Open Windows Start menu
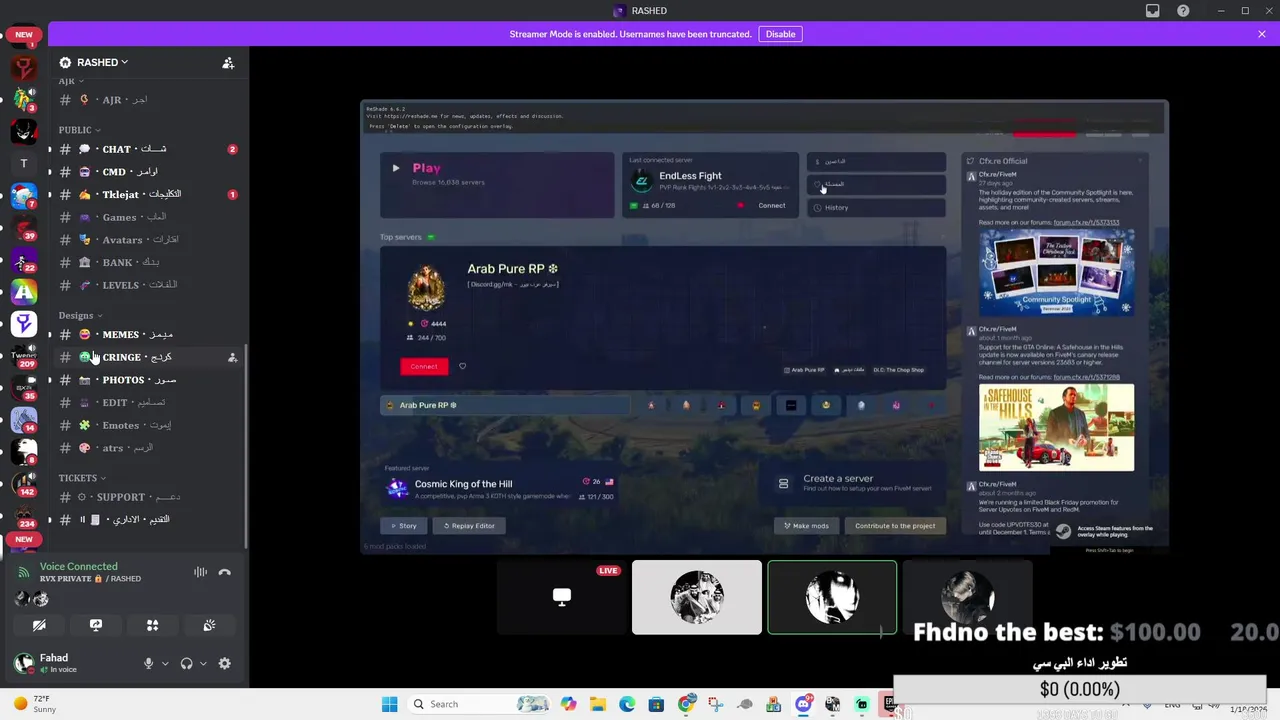This screenshot has width=1280, height=720. coord(390,704)
